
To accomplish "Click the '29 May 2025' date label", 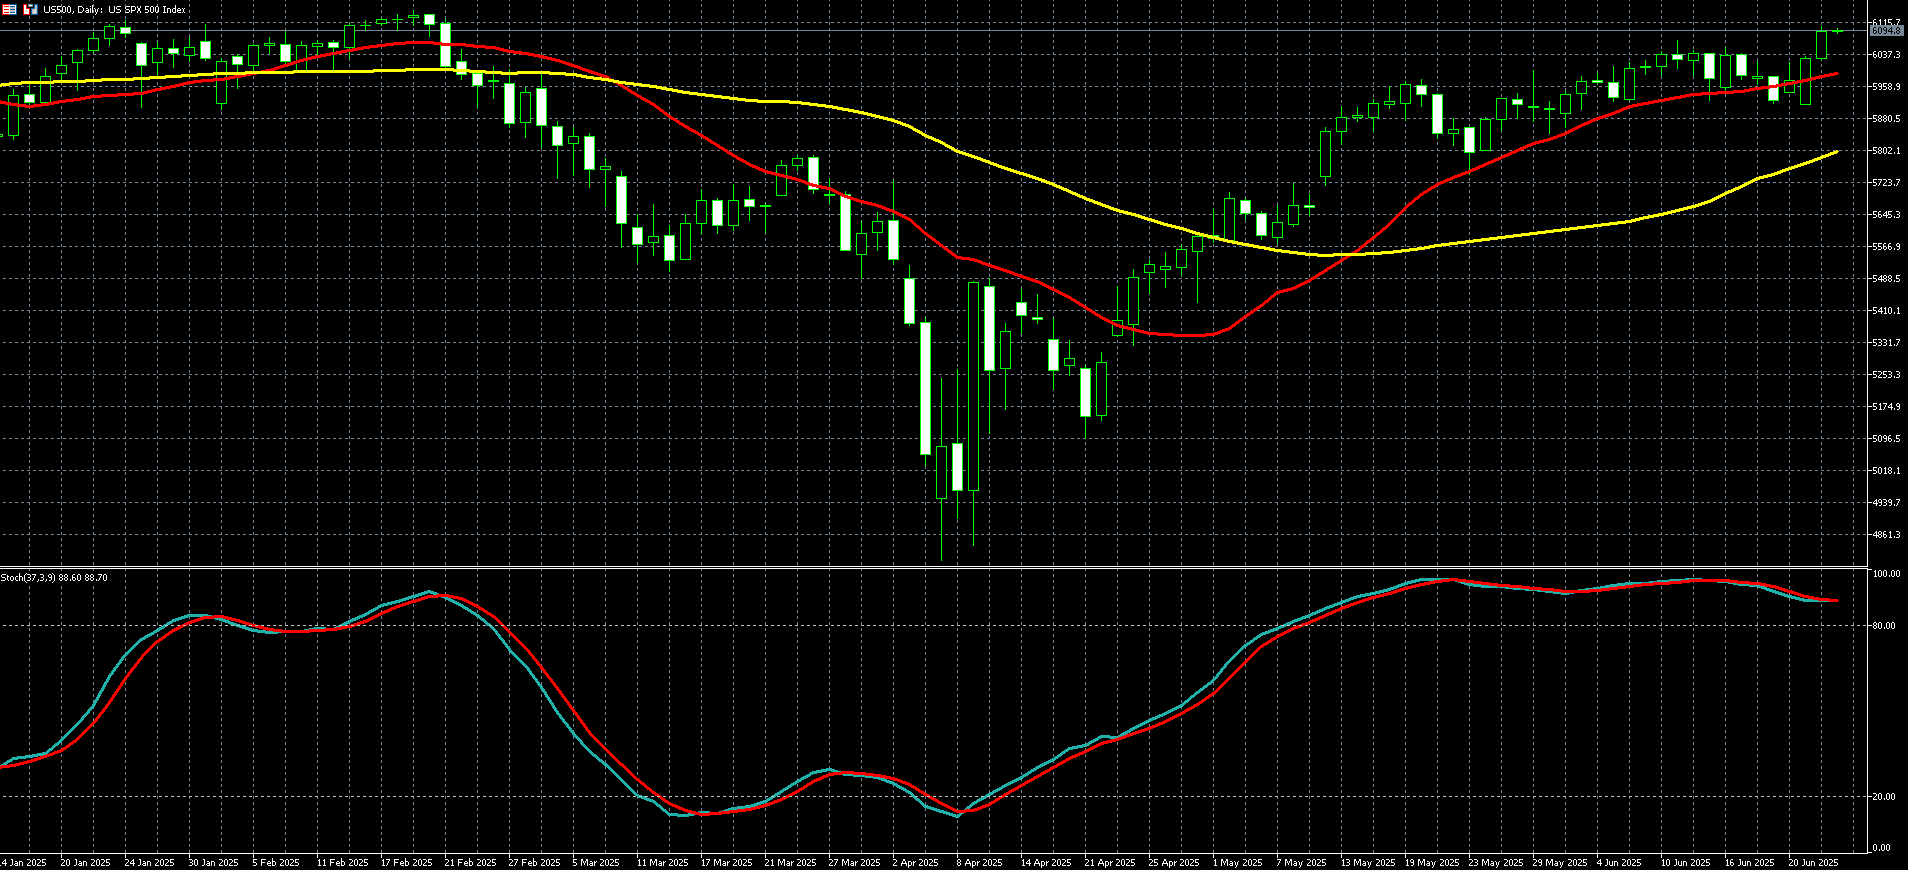I will coord(1559,862).
